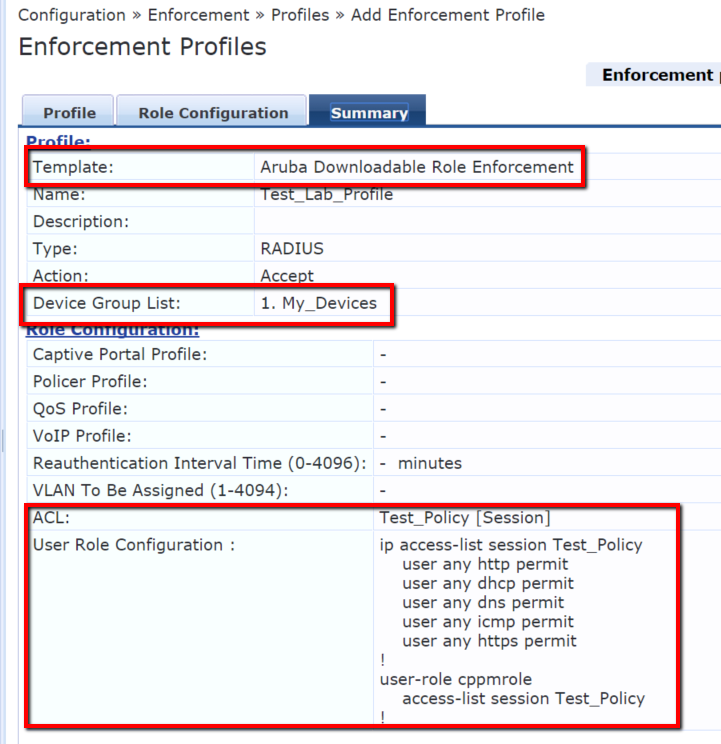Click the user any https permit line

click(x=490, y=641)
